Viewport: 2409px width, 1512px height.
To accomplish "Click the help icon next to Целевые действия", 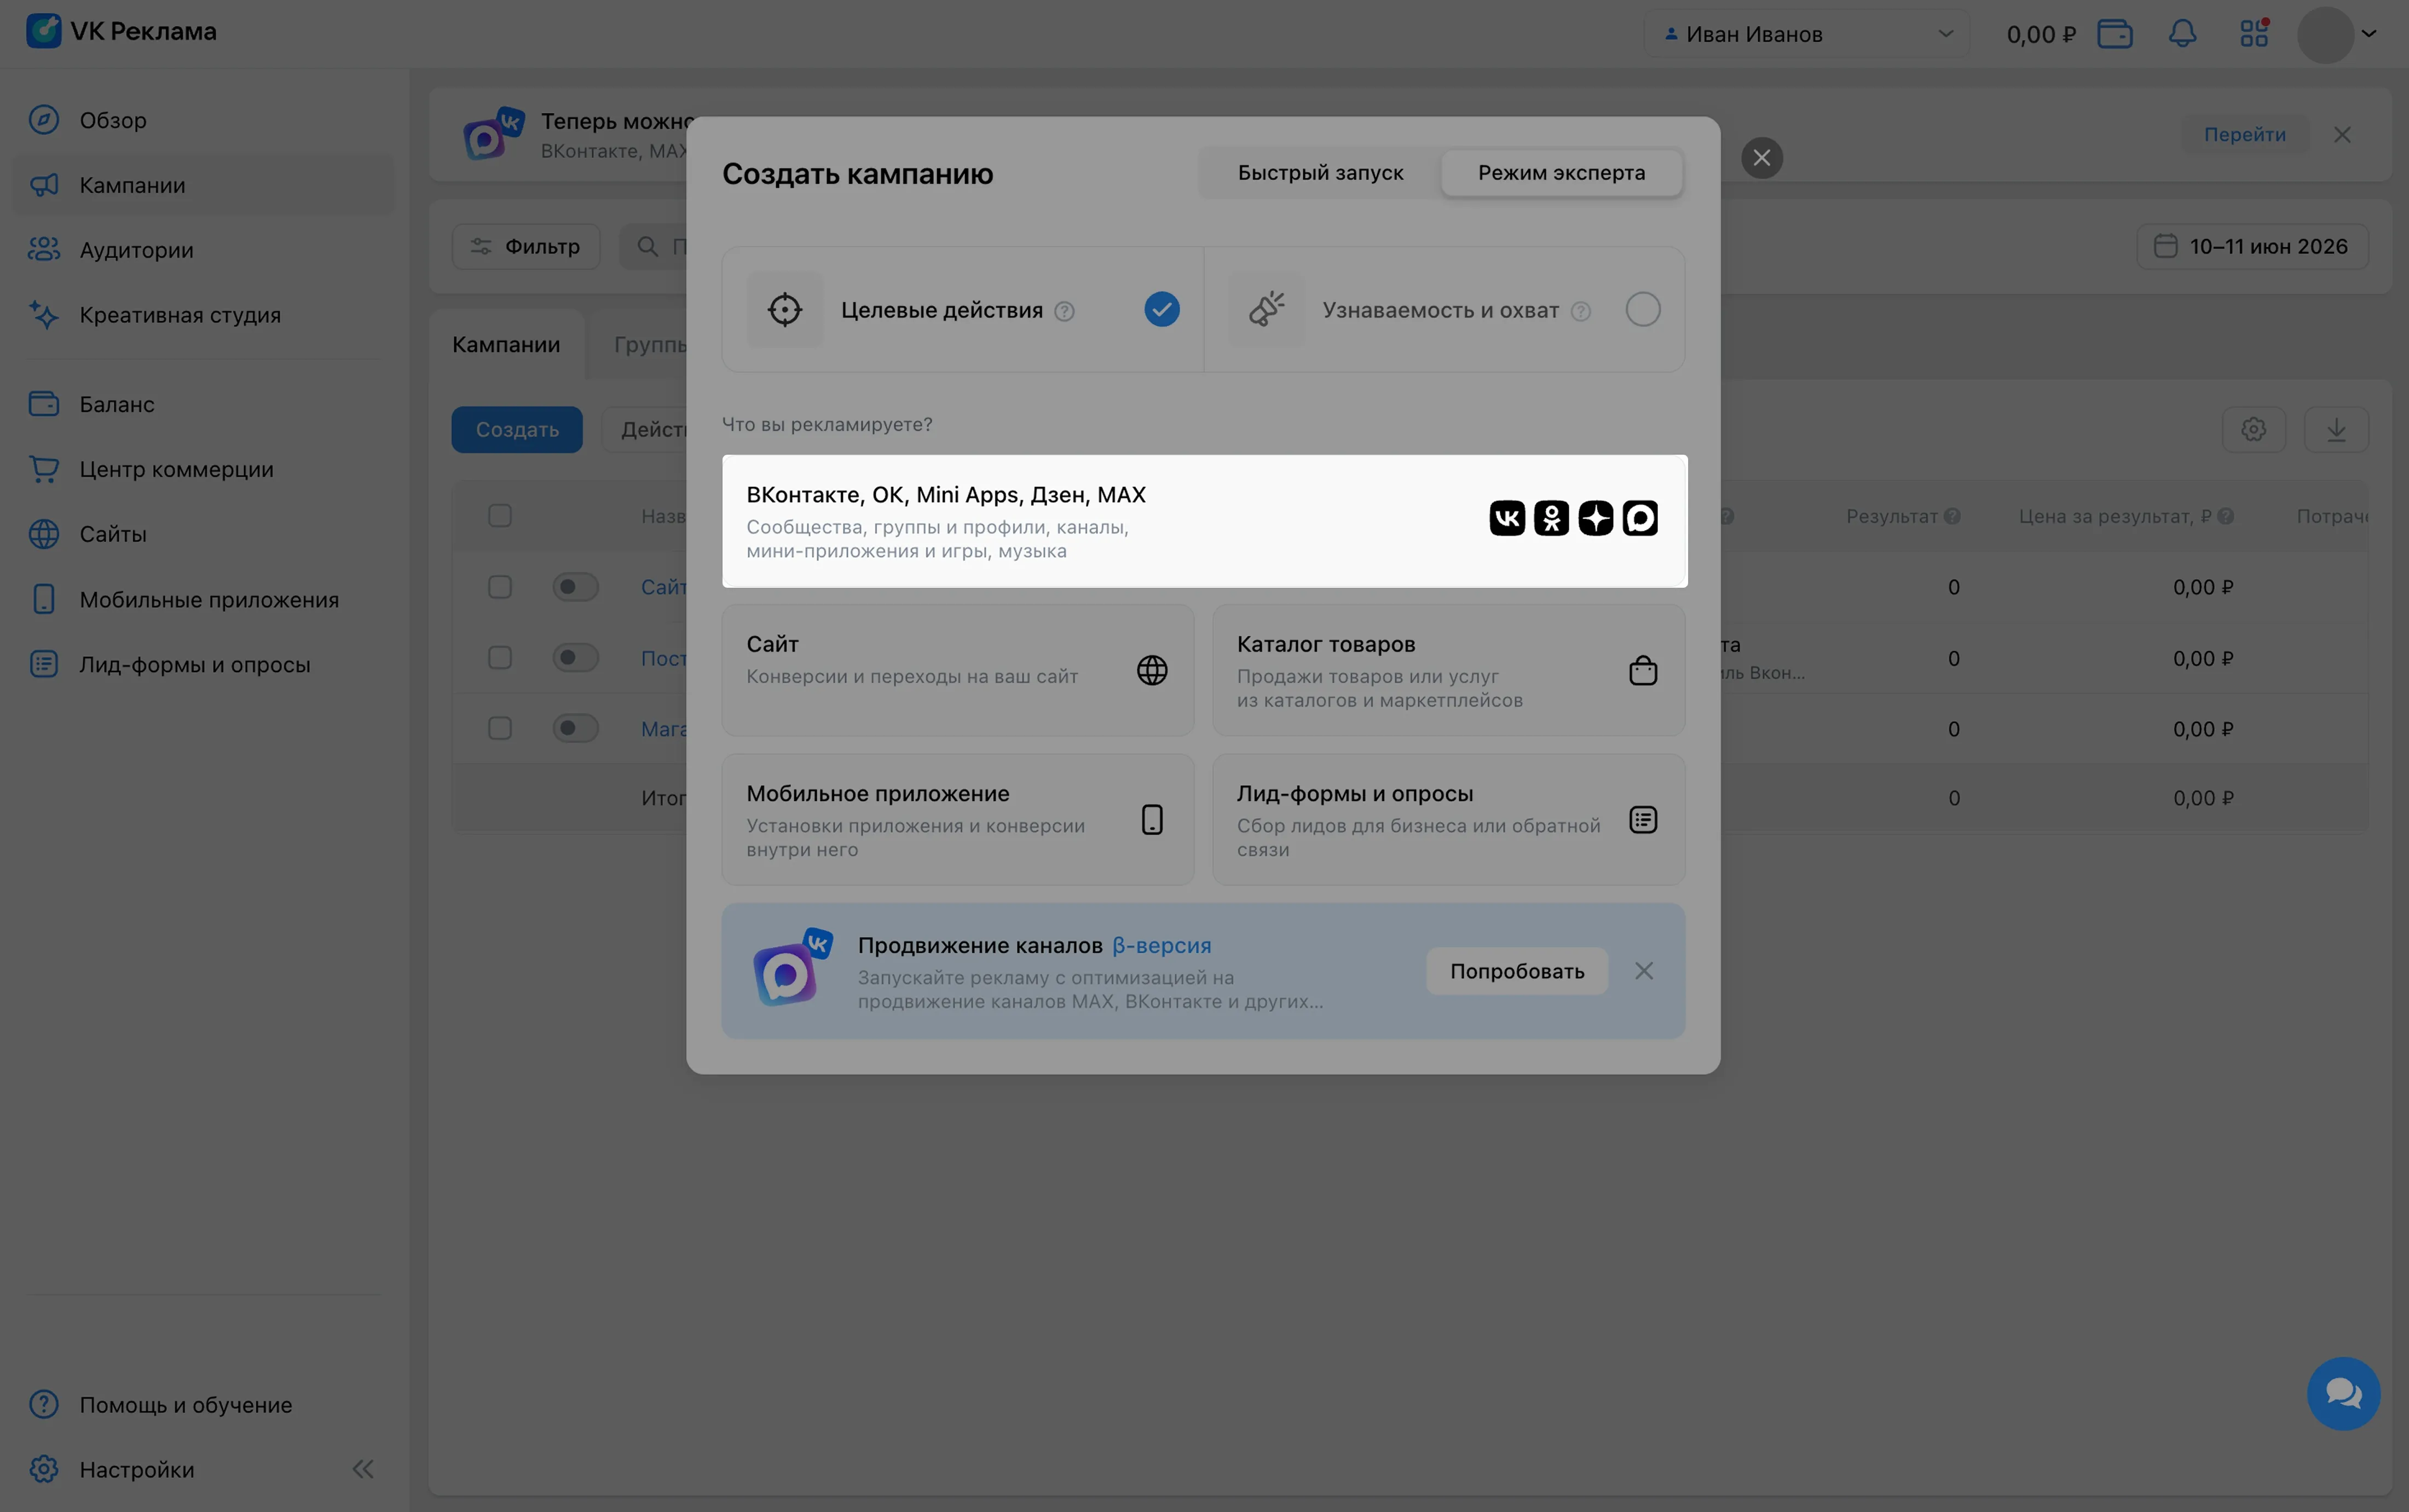I will [1064, 311].
